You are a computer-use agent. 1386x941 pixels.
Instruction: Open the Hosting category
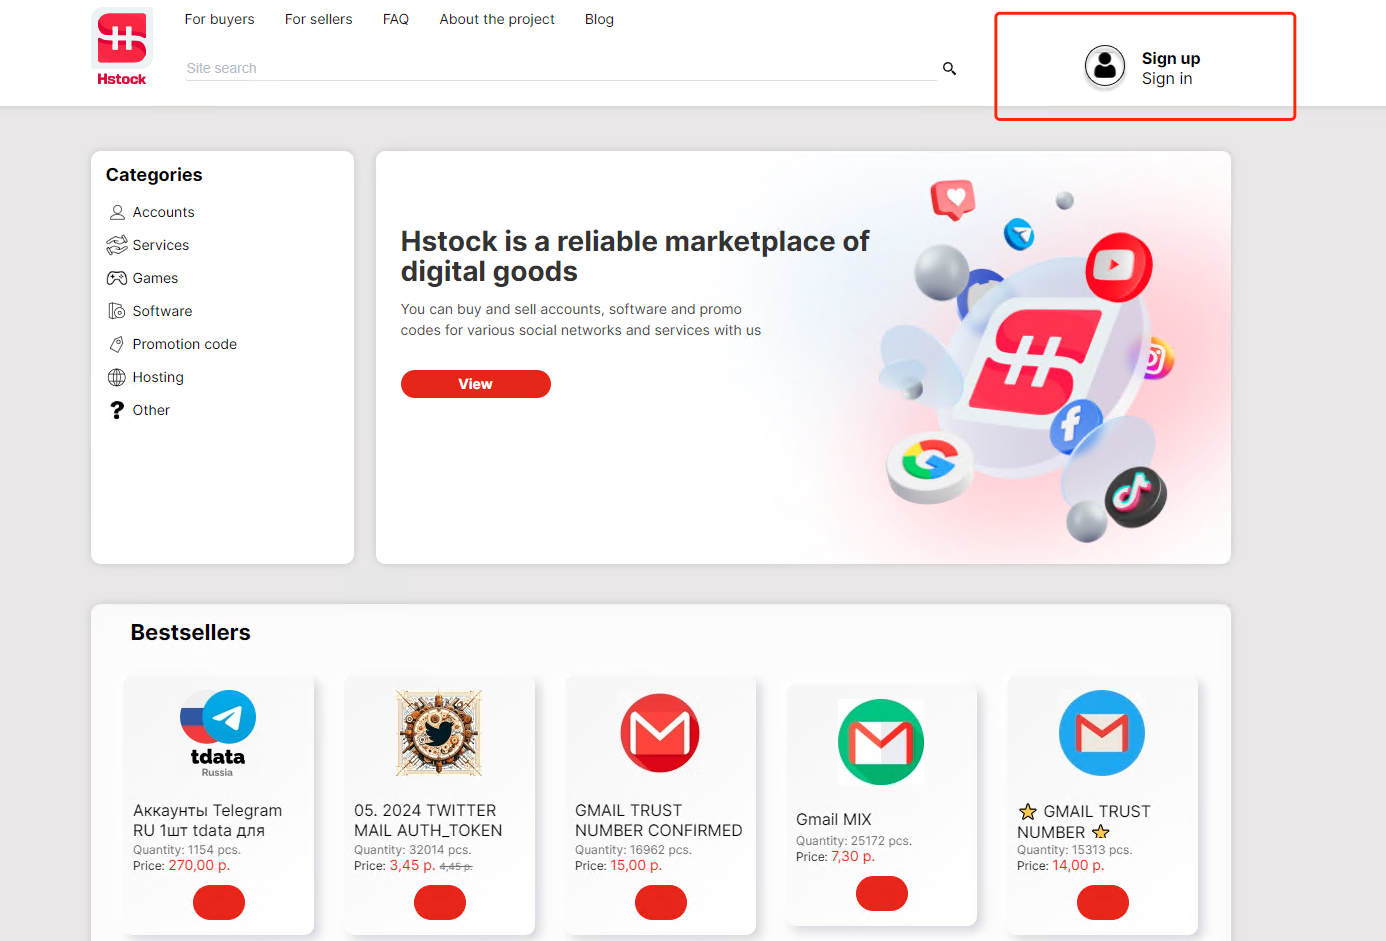158,377
